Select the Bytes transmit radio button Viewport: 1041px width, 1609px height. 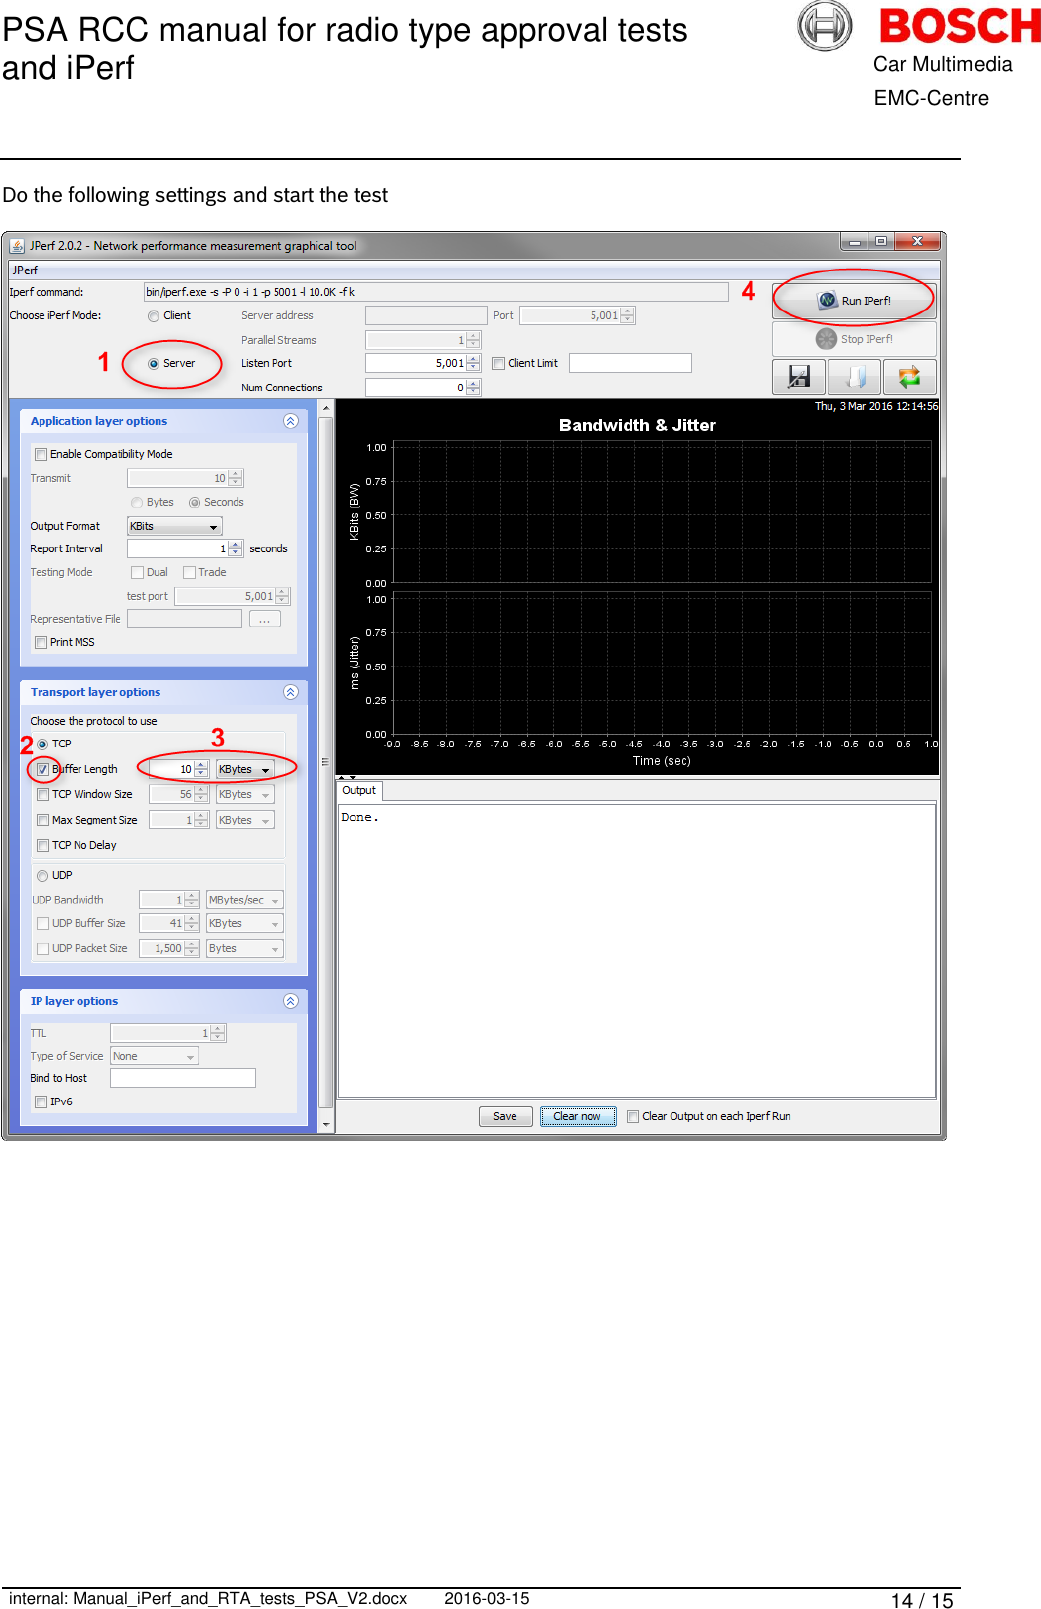[x=137, y=503]
